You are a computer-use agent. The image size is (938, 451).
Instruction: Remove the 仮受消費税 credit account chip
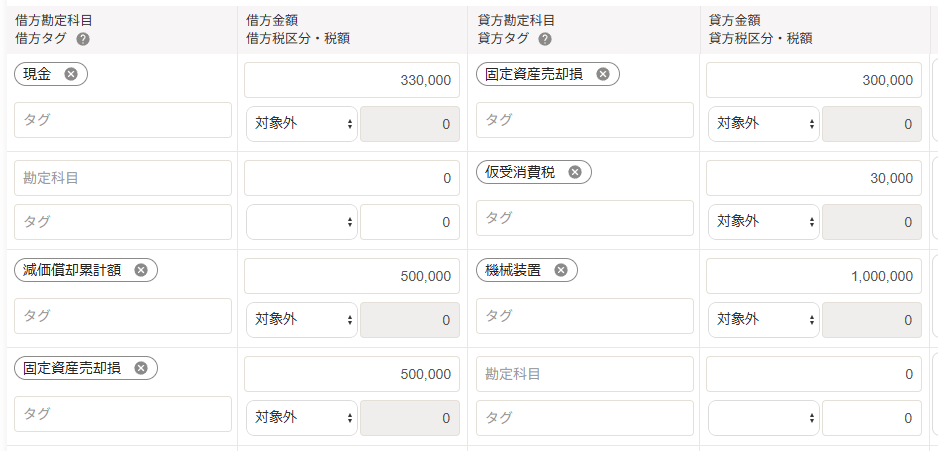[x=574, y=172]
